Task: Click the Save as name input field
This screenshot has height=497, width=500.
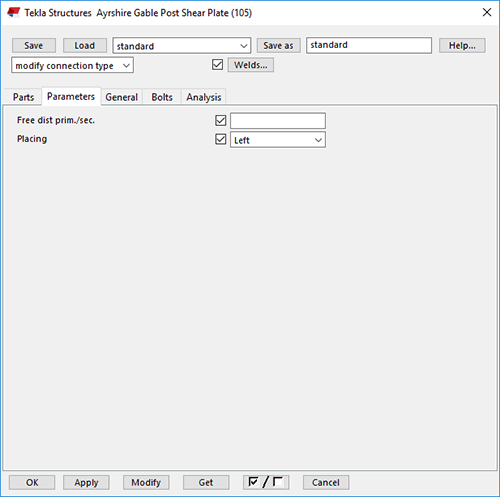Action: (369, 45)
